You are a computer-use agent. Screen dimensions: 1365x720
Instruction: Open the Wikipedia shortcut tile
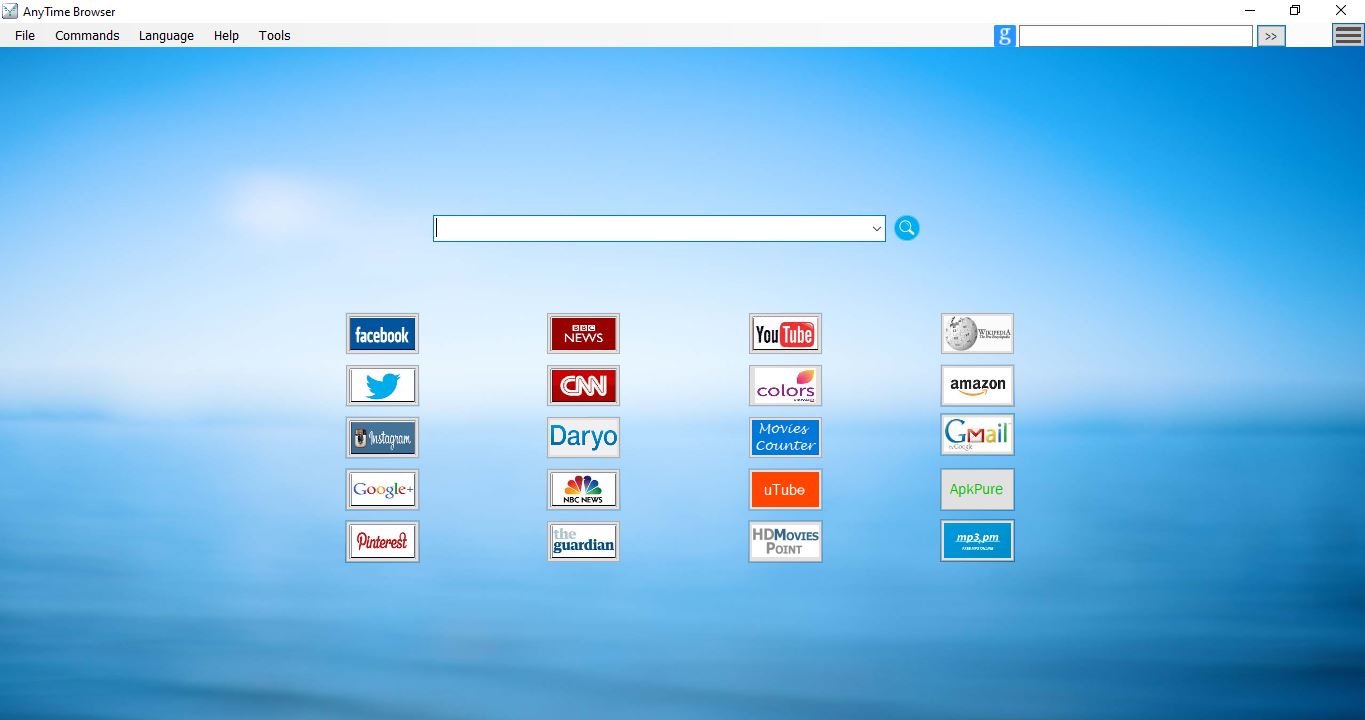pos(978,334)
